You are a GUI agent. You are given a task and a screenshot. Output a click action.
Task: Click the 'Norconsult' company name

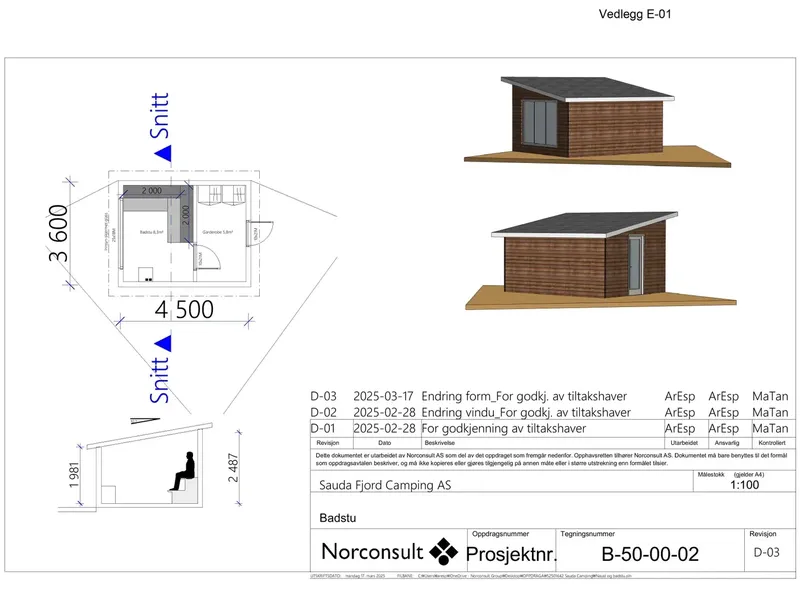372,552
